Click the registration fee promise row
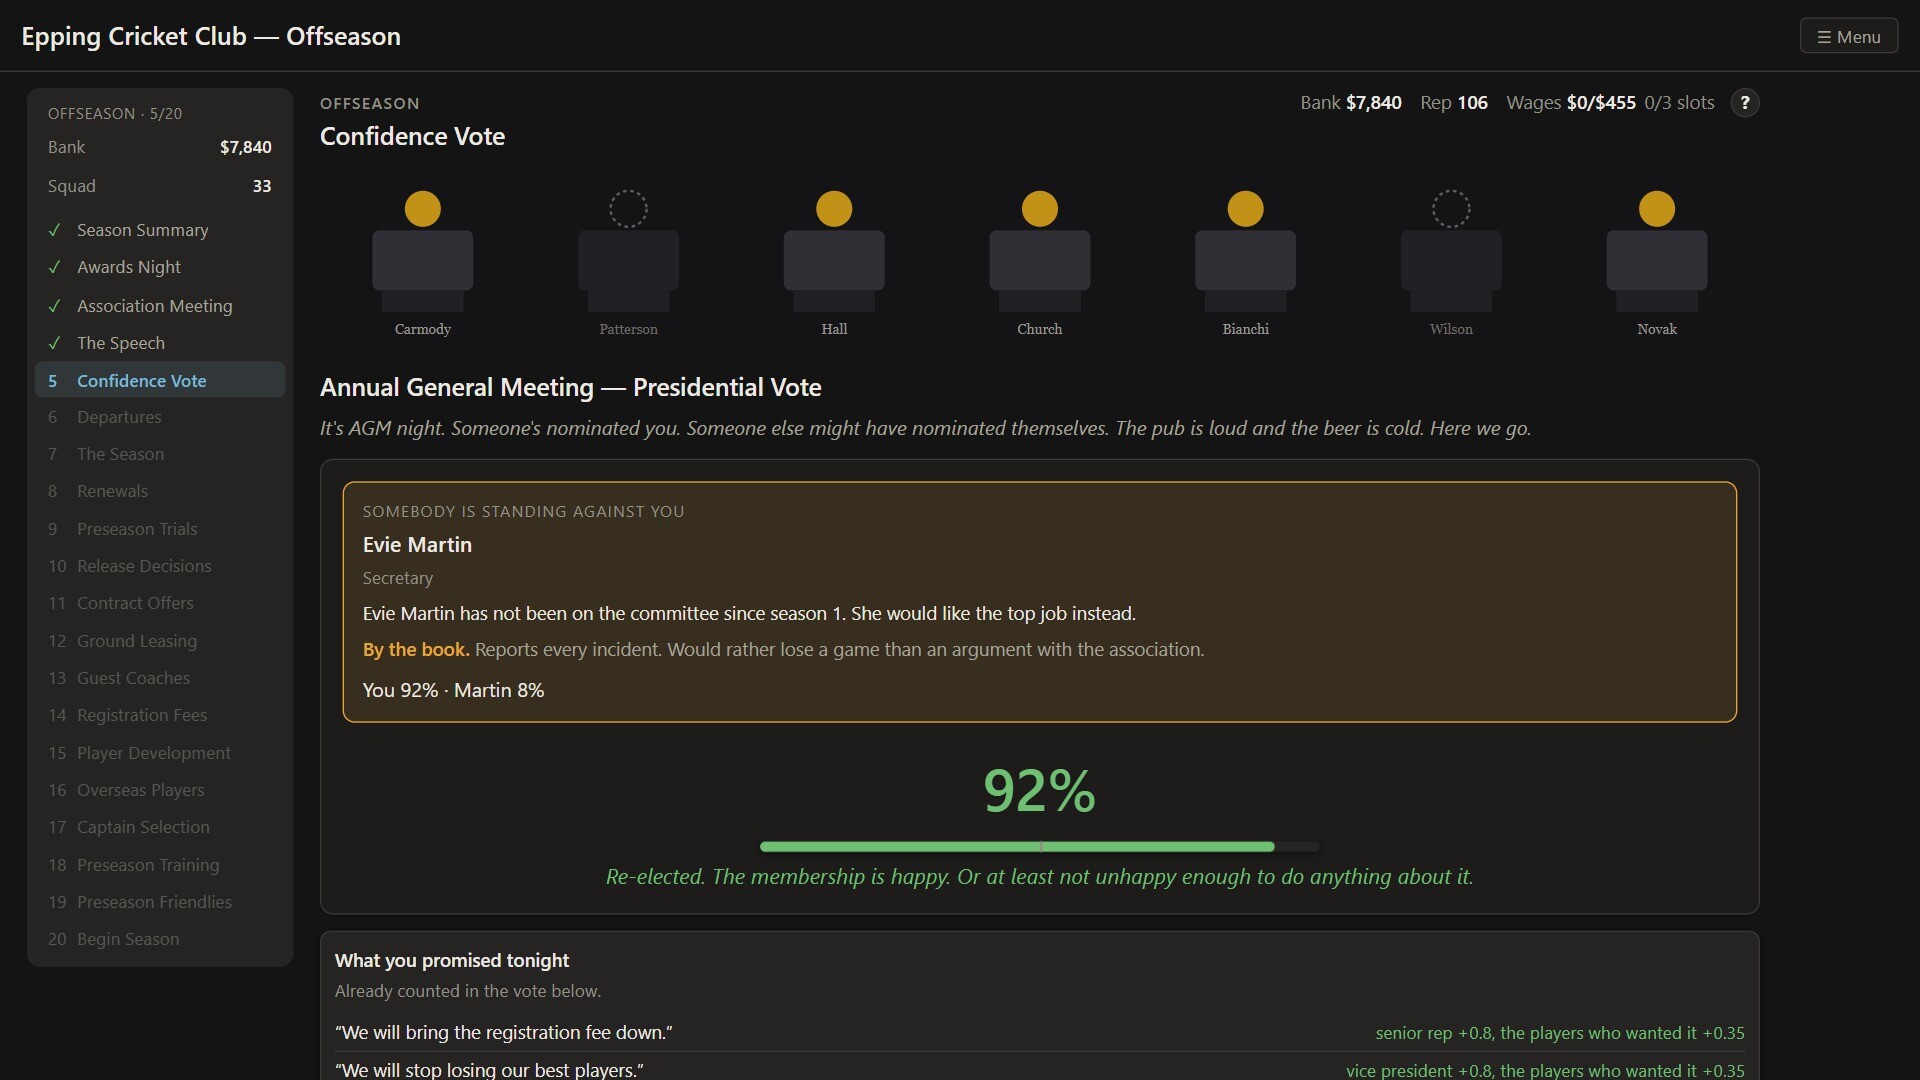The width and height of the screenshot is (1920, 1080). [1040, 1033]
